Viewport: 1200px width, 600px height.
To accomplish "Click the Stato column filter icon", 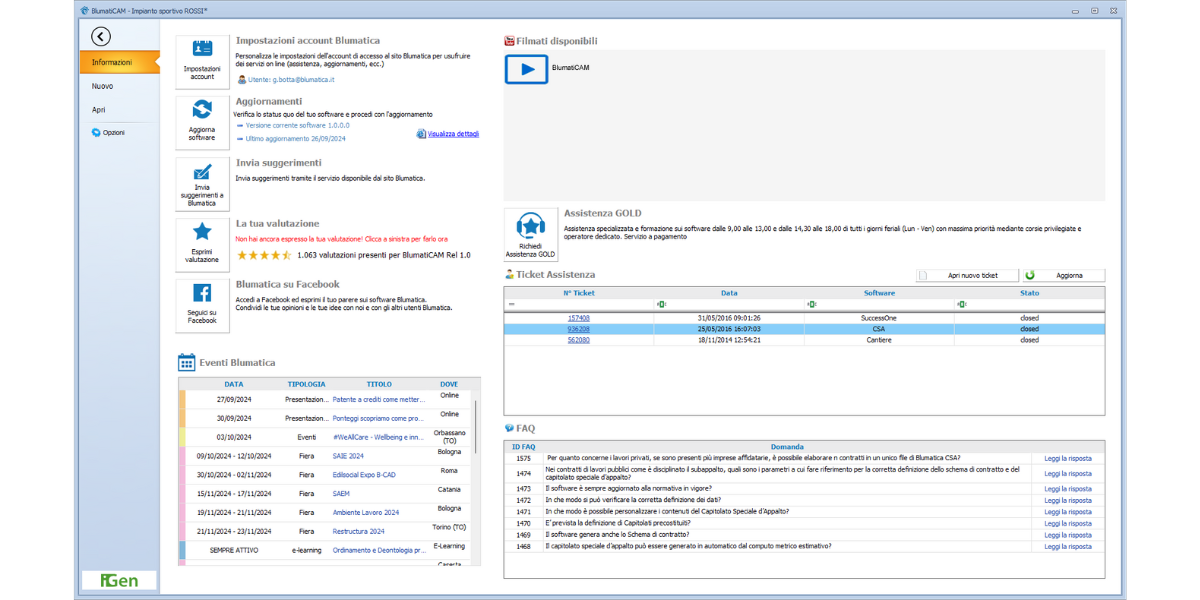I will tap(961, 304).
